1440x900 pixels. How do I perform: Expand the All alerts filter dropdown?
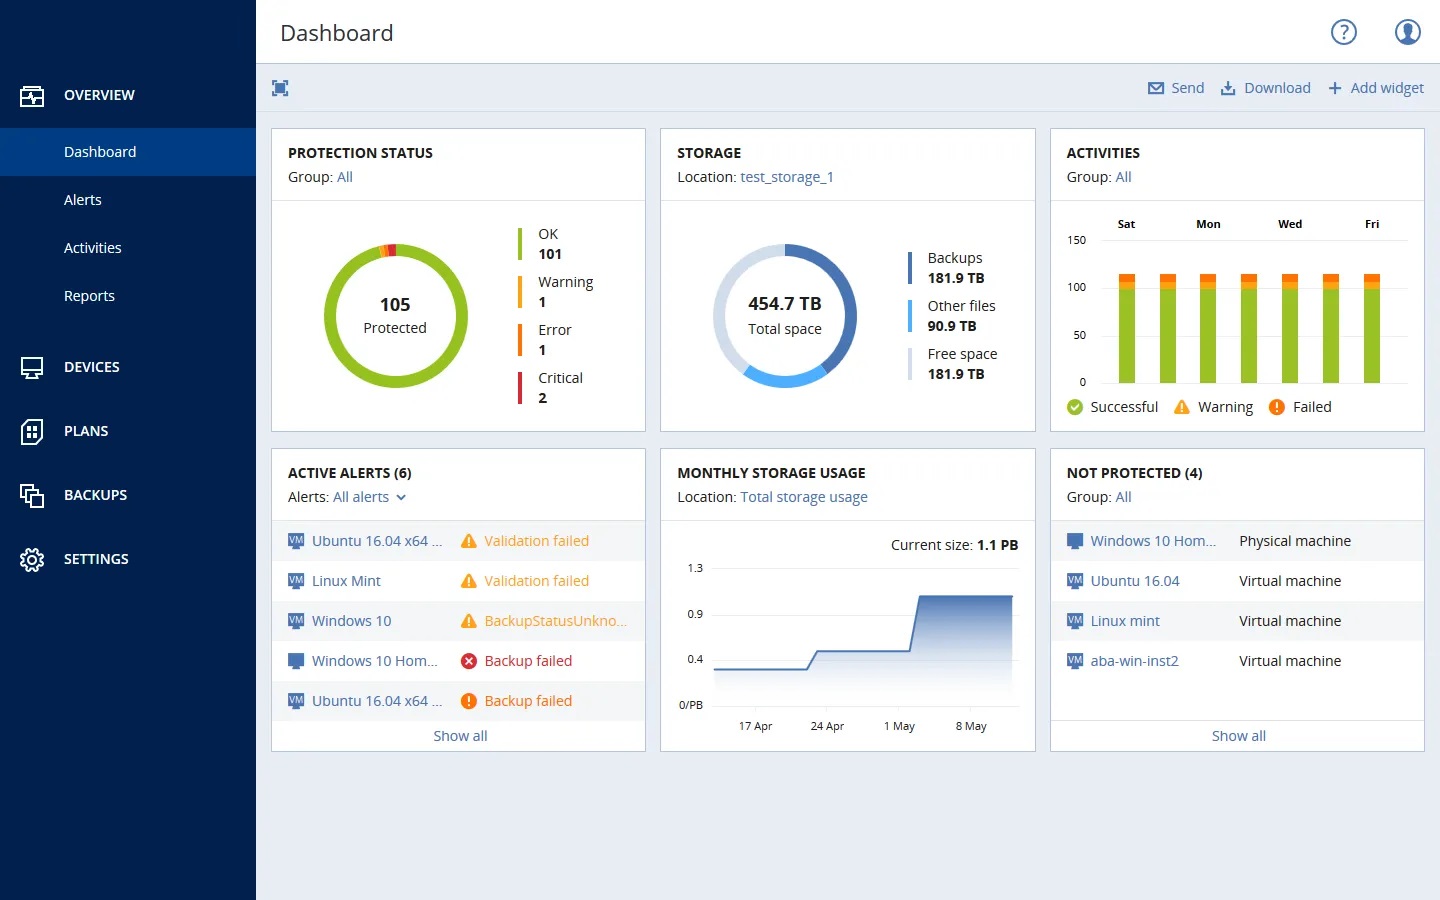pos(369,497)
